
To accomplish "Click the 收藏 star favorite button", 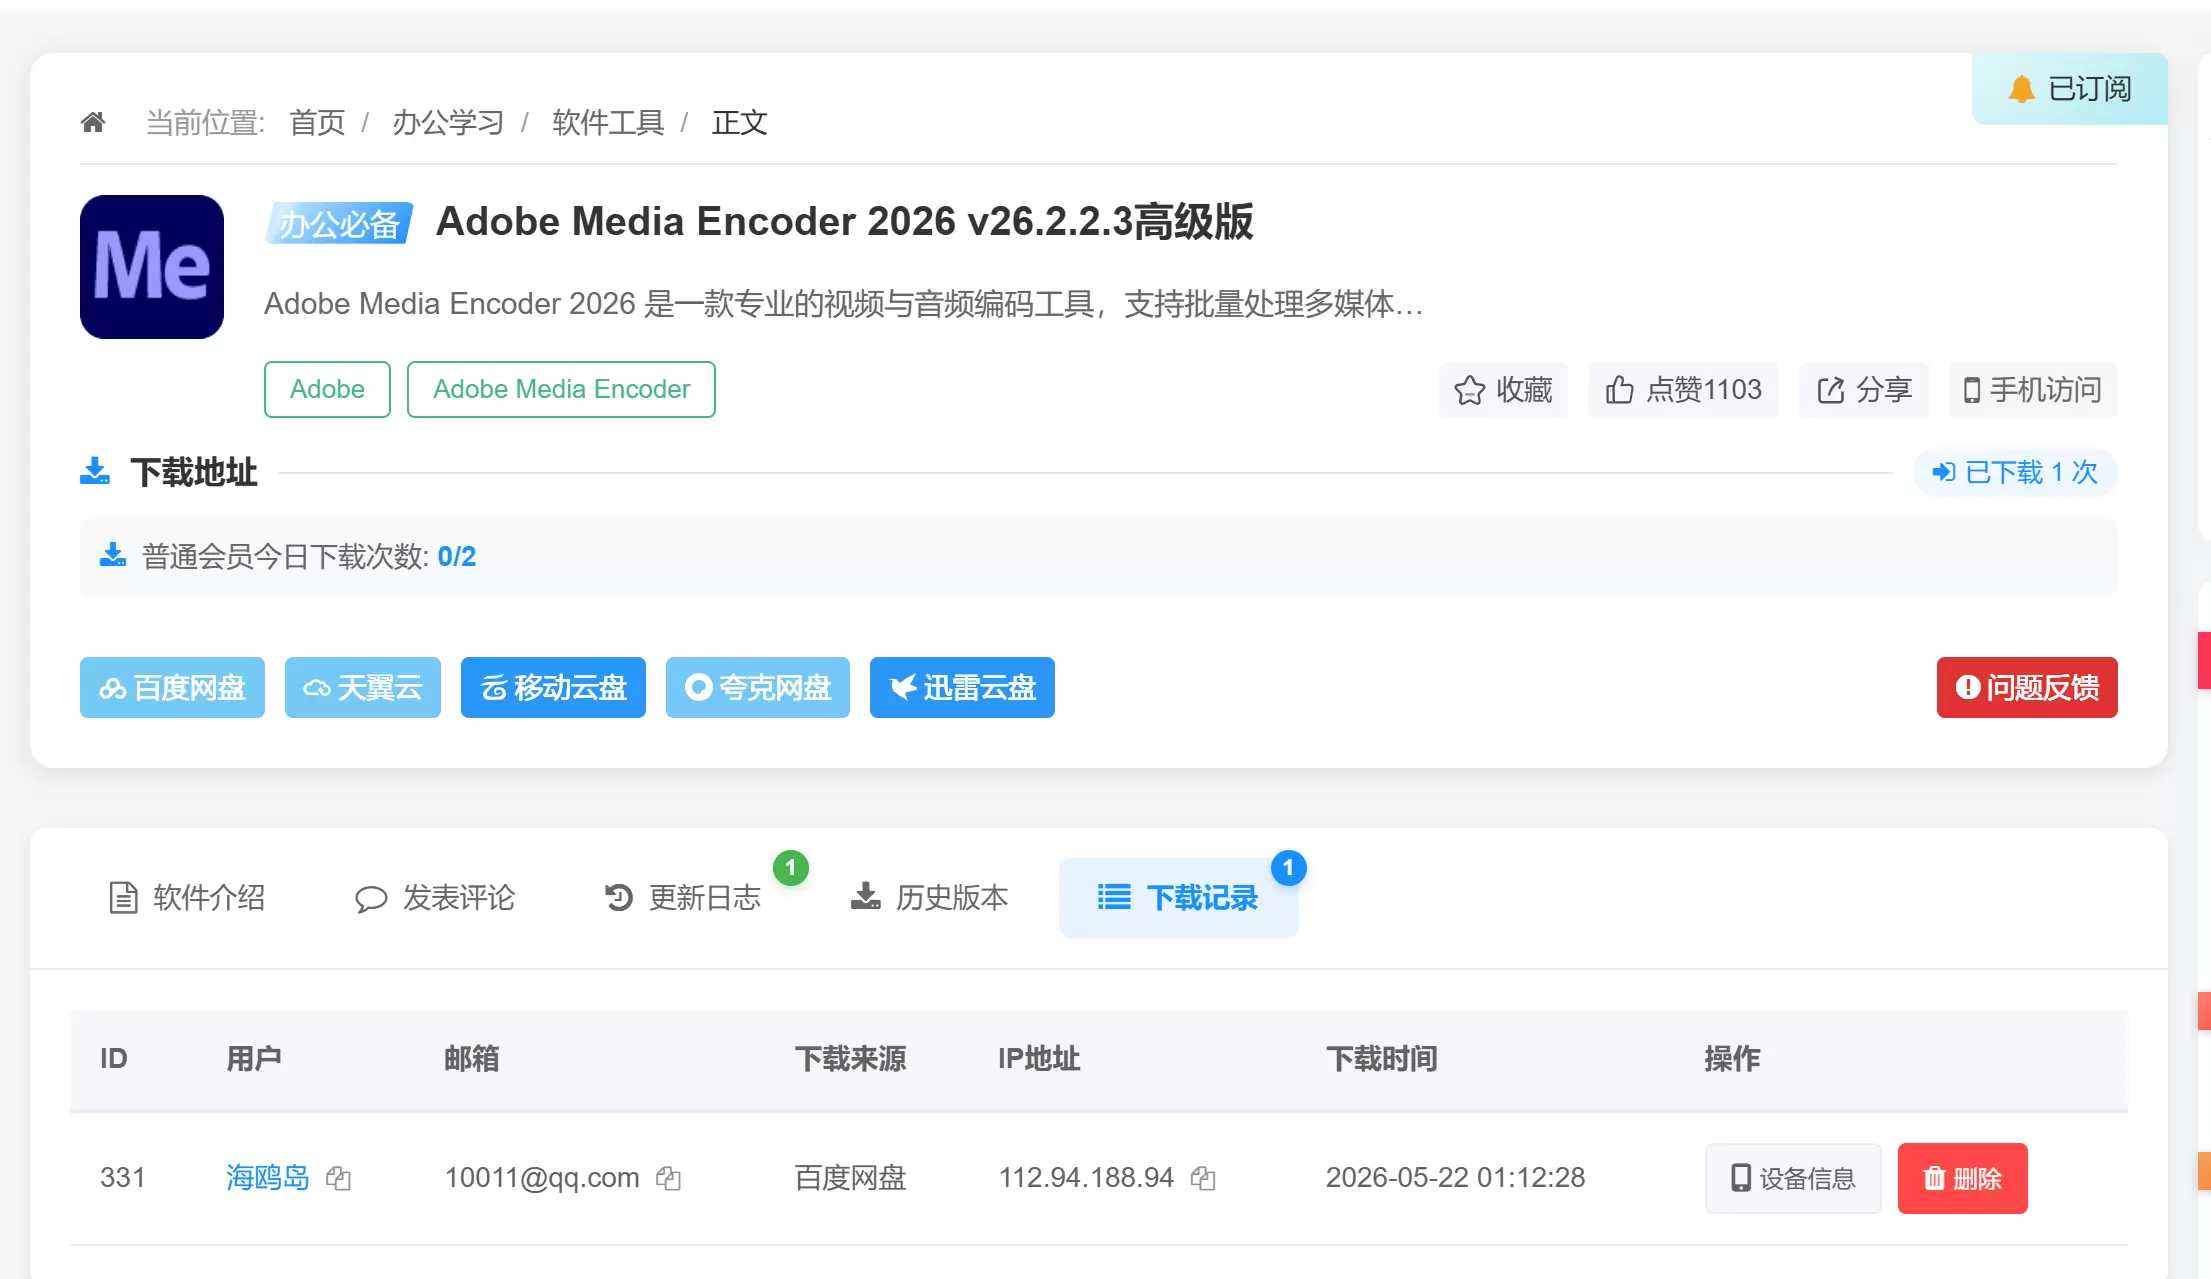I will pyautogui.click(x=1503, y=390).
